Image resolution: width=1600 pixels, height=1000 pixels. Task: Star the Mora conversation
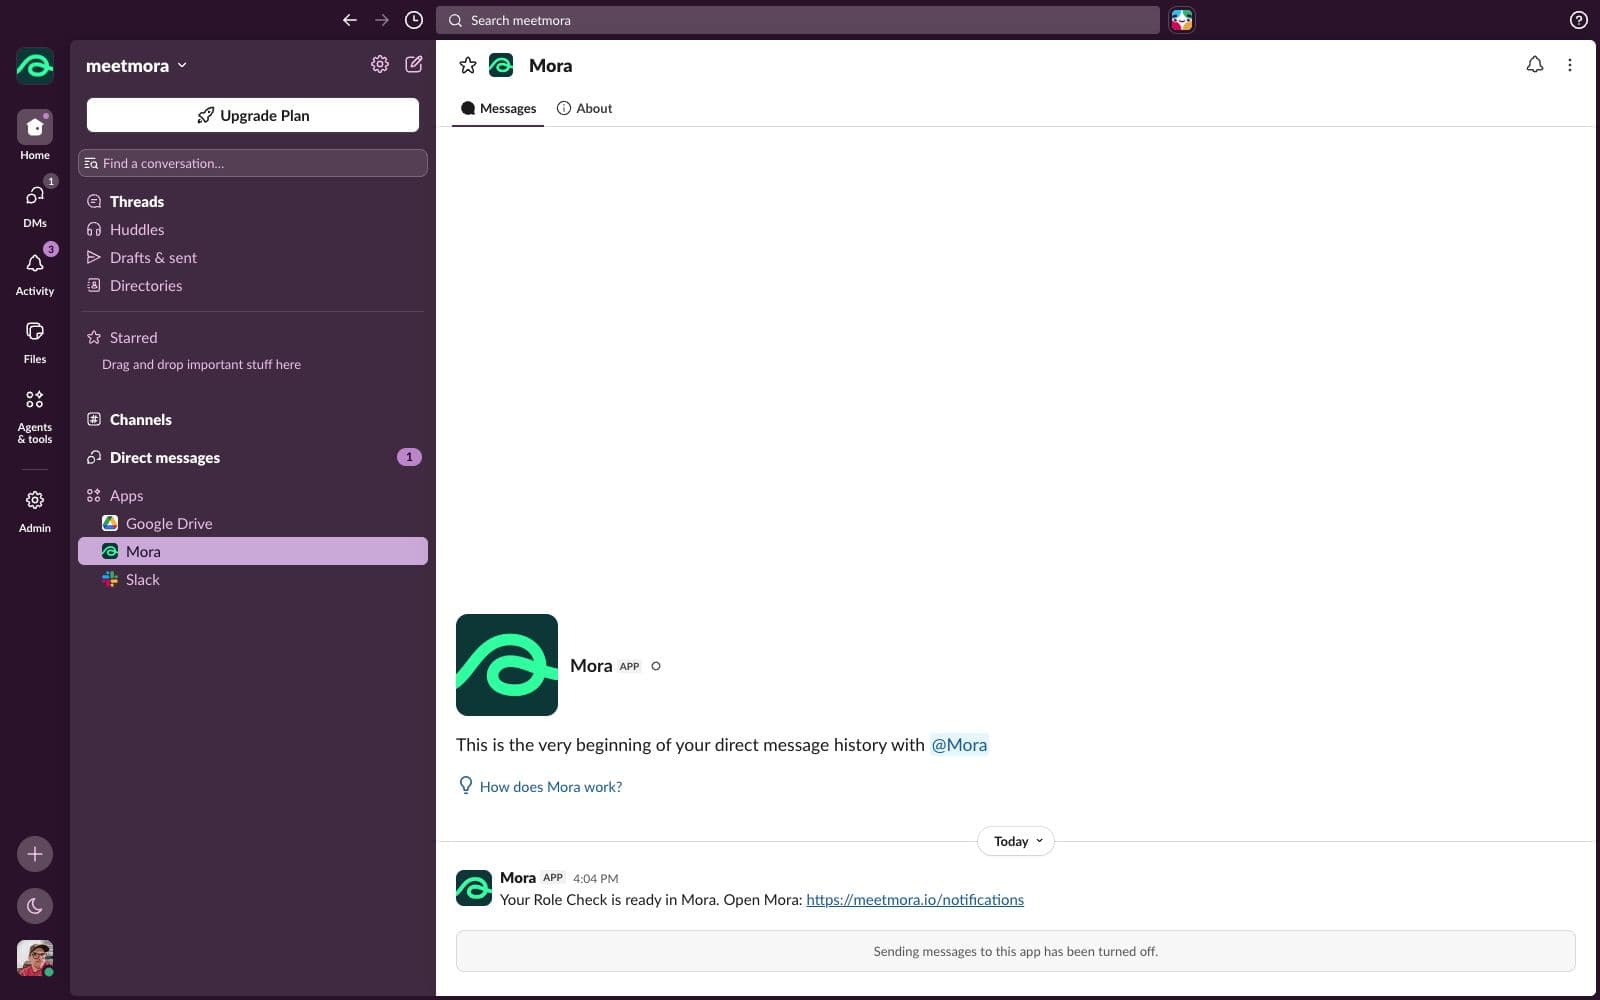(x=467, y=66)
